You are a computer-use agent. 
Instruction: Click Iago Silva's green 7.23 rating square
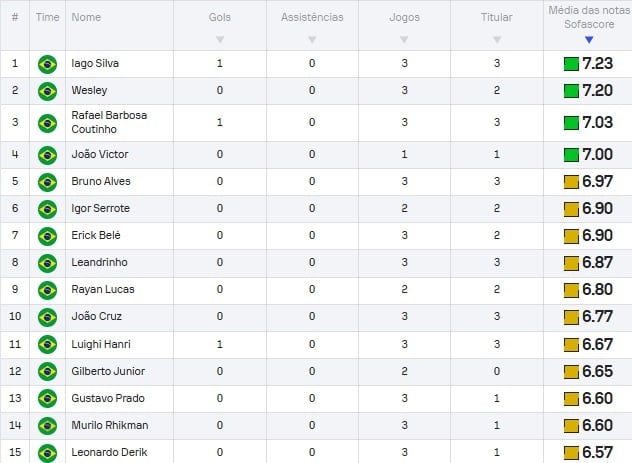tap(571, 64)
